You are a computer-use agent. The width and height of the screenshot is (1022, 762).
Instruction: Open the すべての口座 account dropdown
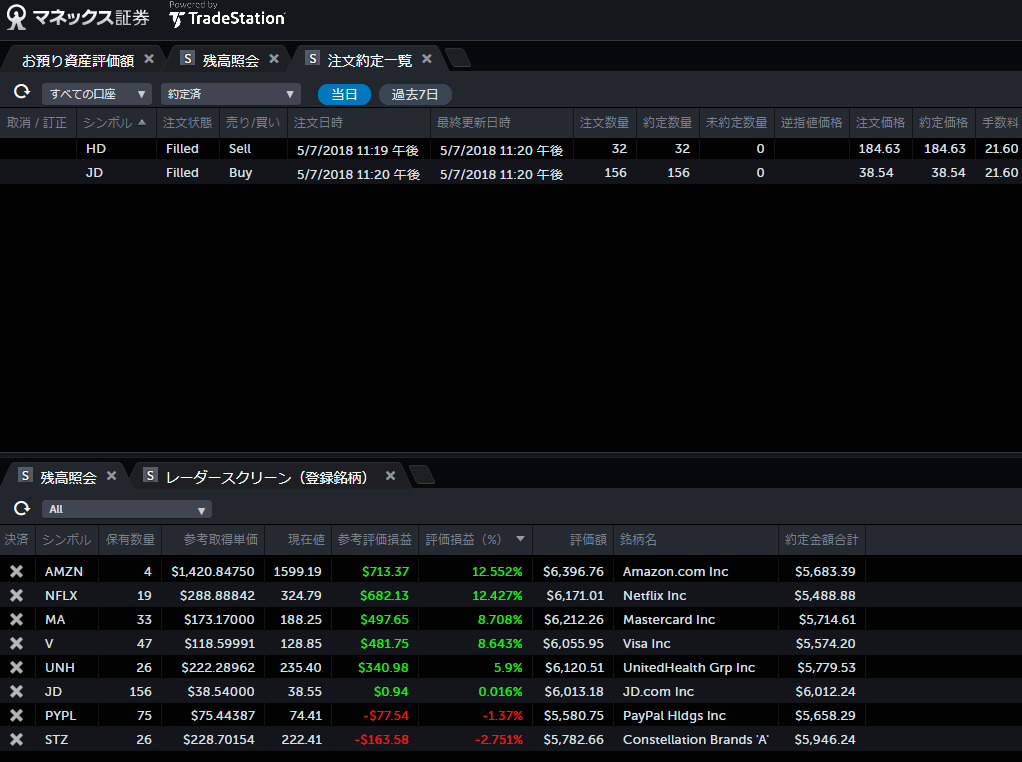click(96, 94)
